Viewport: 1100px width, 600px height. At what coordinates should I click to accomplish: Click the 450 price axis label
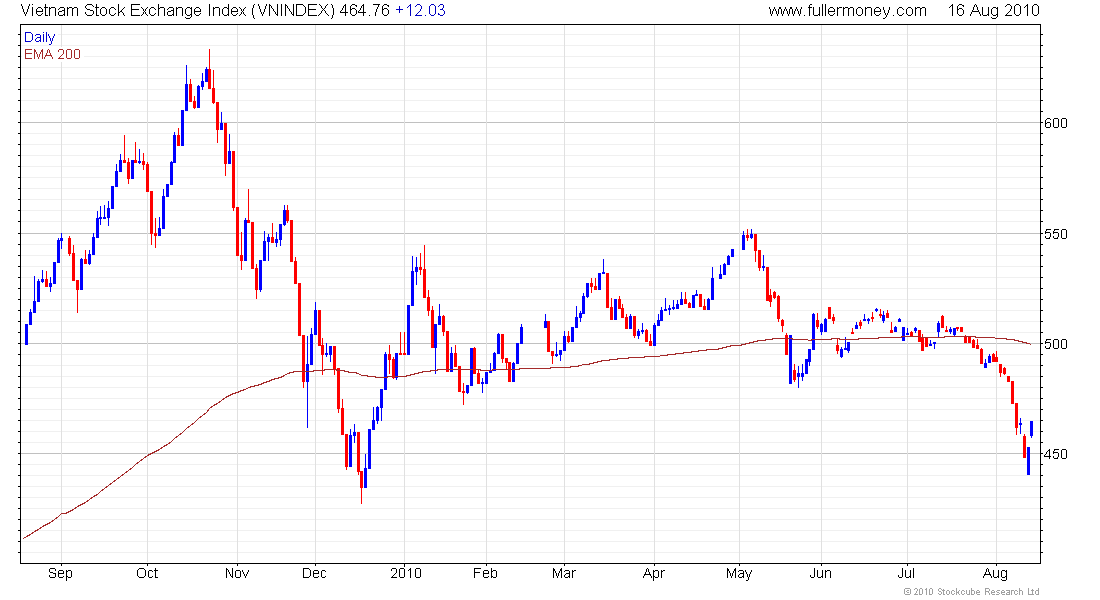tap(1056, 454)
